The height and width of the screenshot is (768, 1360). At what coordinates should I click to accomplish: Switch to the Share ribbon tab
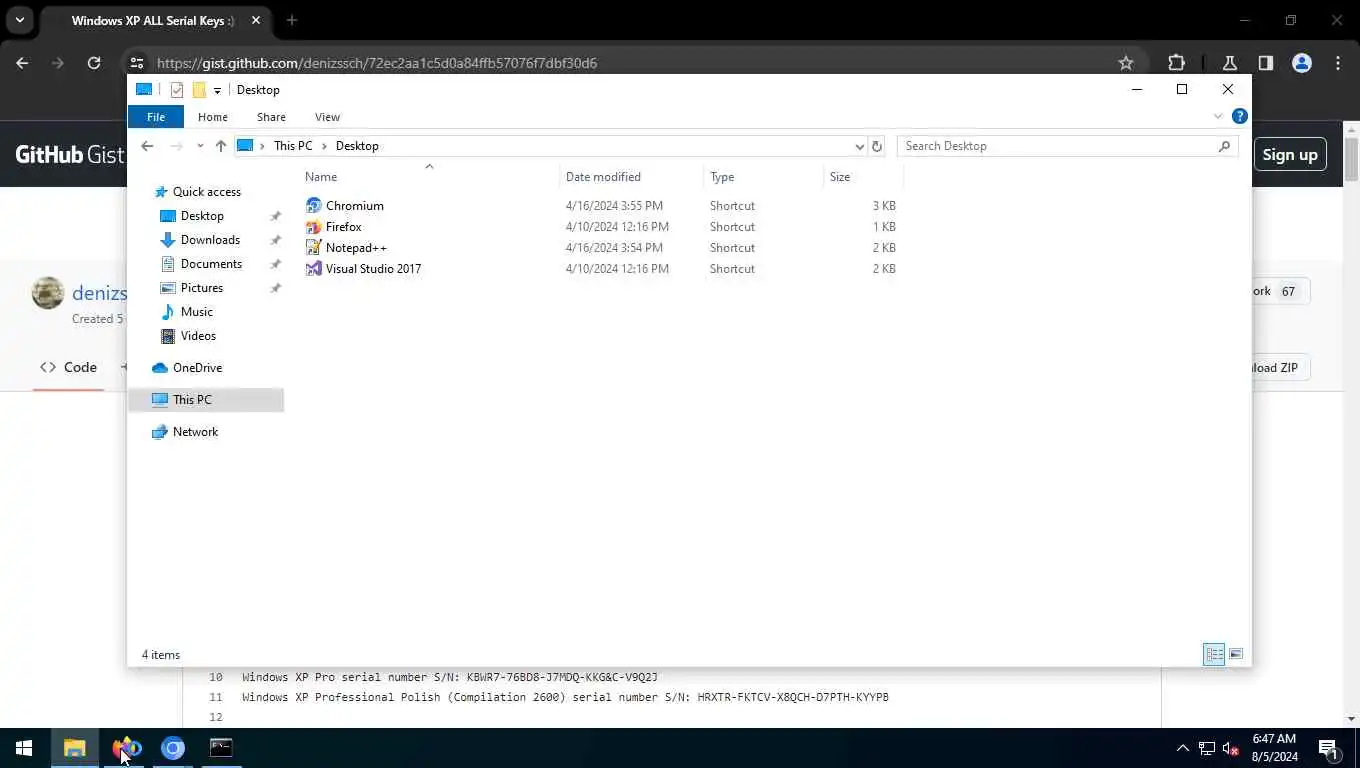[x=271, y=117]
